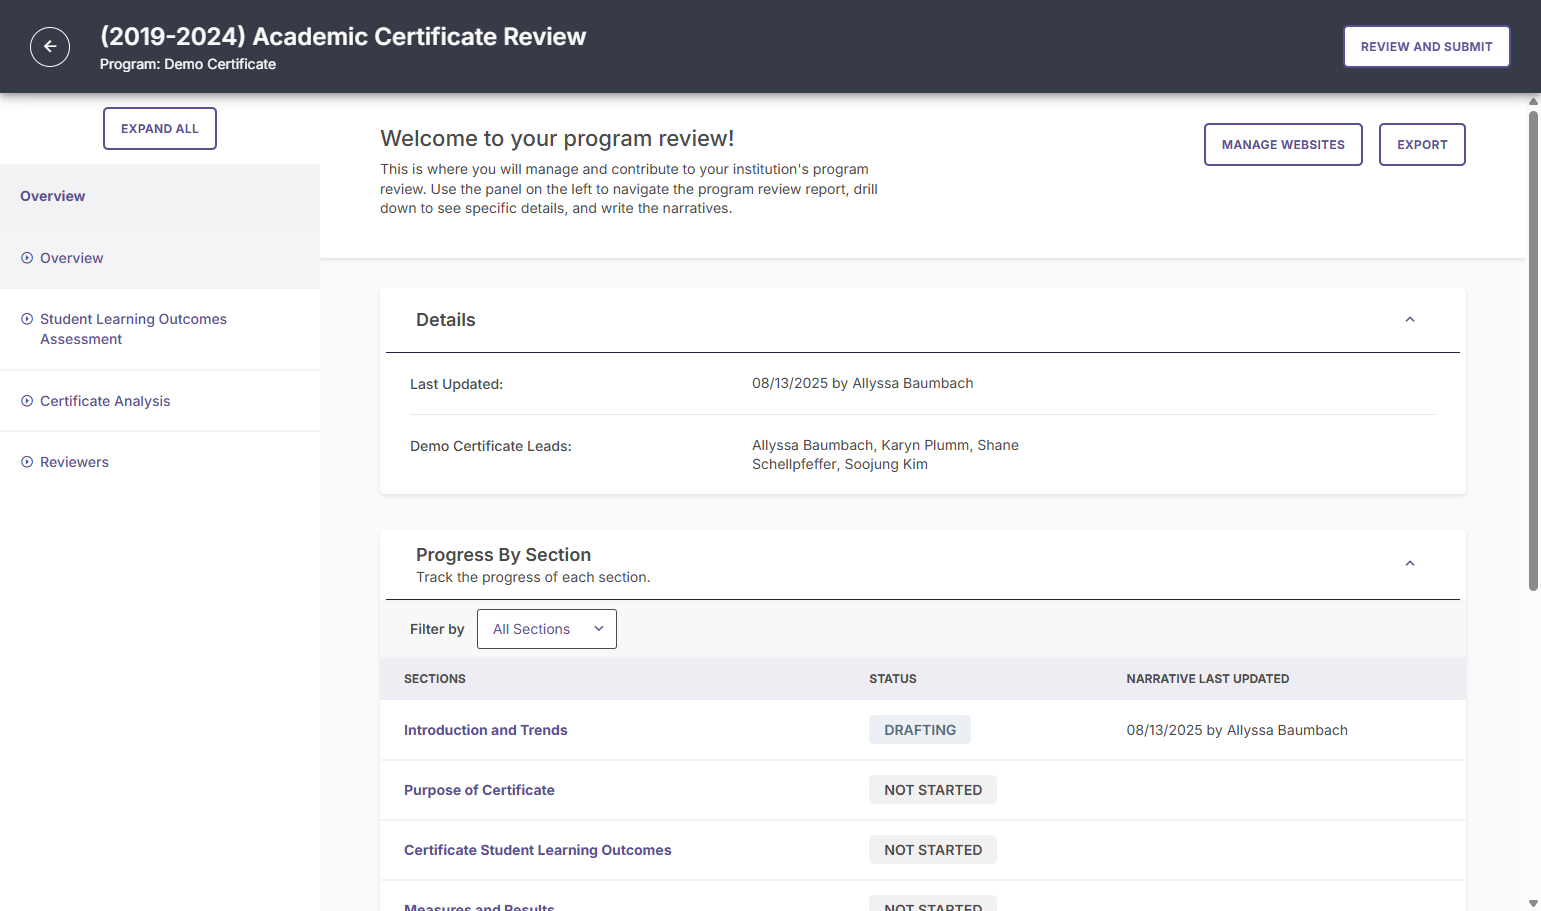Collapse the Progress By Section chevron
This screenshot has width=1541, height=911.
coord(1410,564)
